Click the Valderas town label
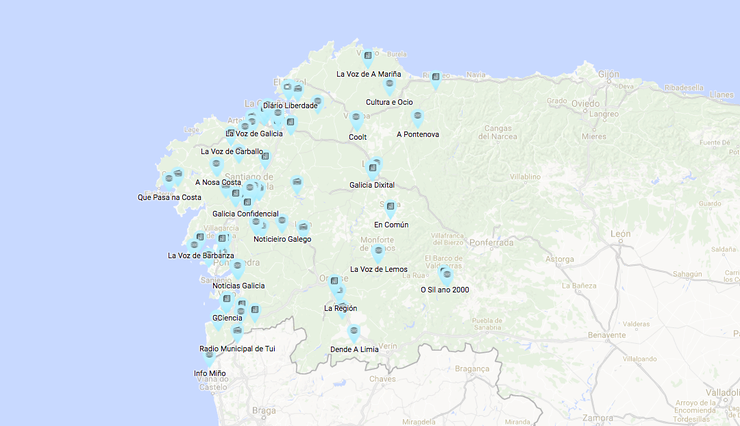This screenshot has width=740, height=426. point(636,324)
